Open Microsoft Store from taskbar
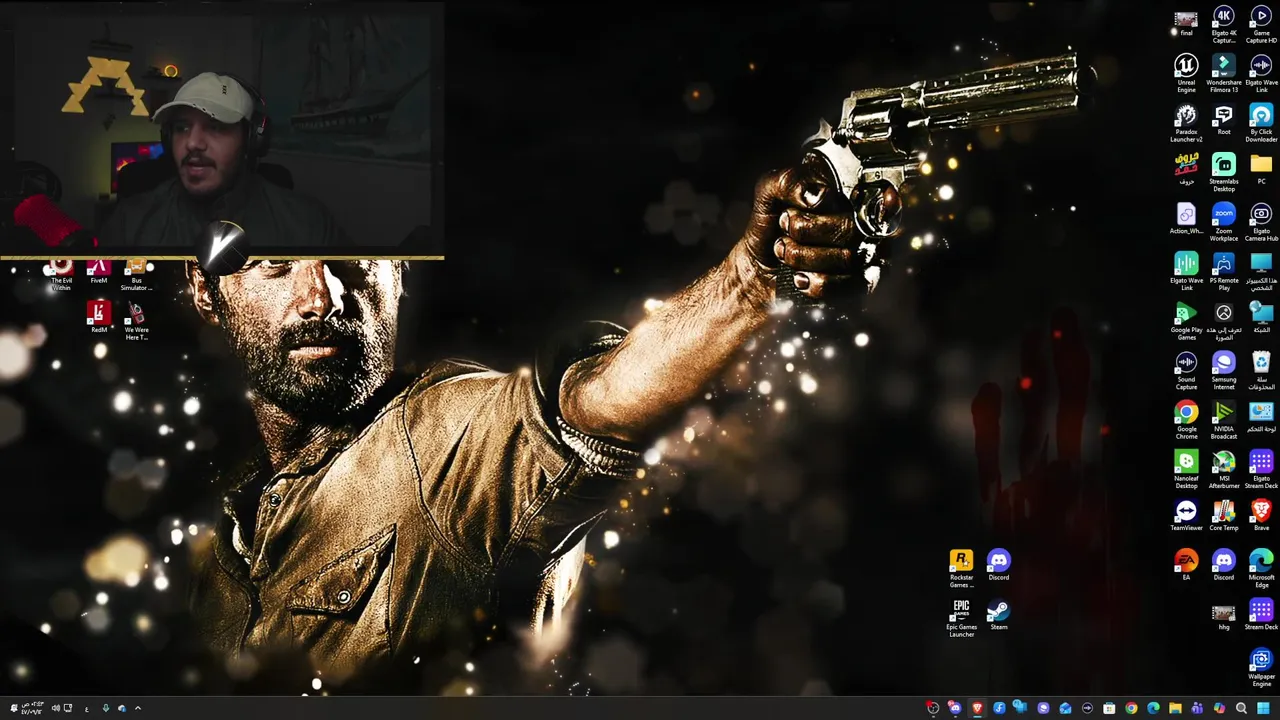This screenshot has width=1280, height=720. pos(1109,708)
